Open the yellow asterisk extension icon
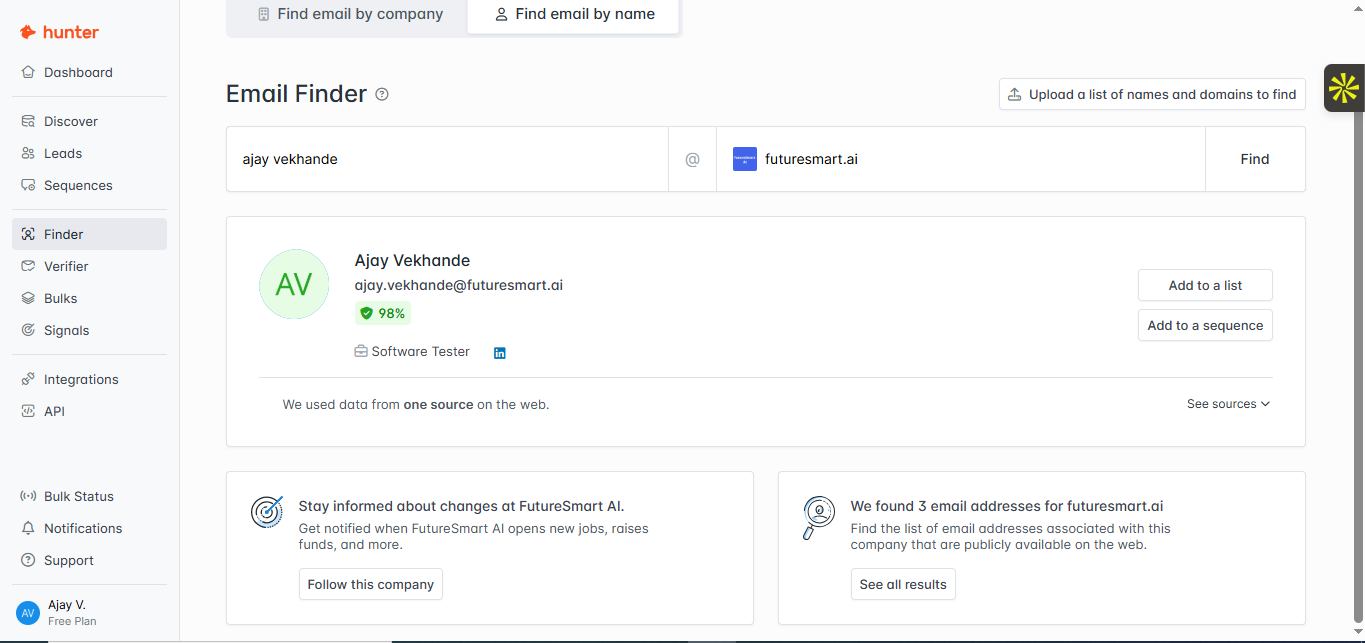This screenshot has height=643, width=1365. [1344, 89]
